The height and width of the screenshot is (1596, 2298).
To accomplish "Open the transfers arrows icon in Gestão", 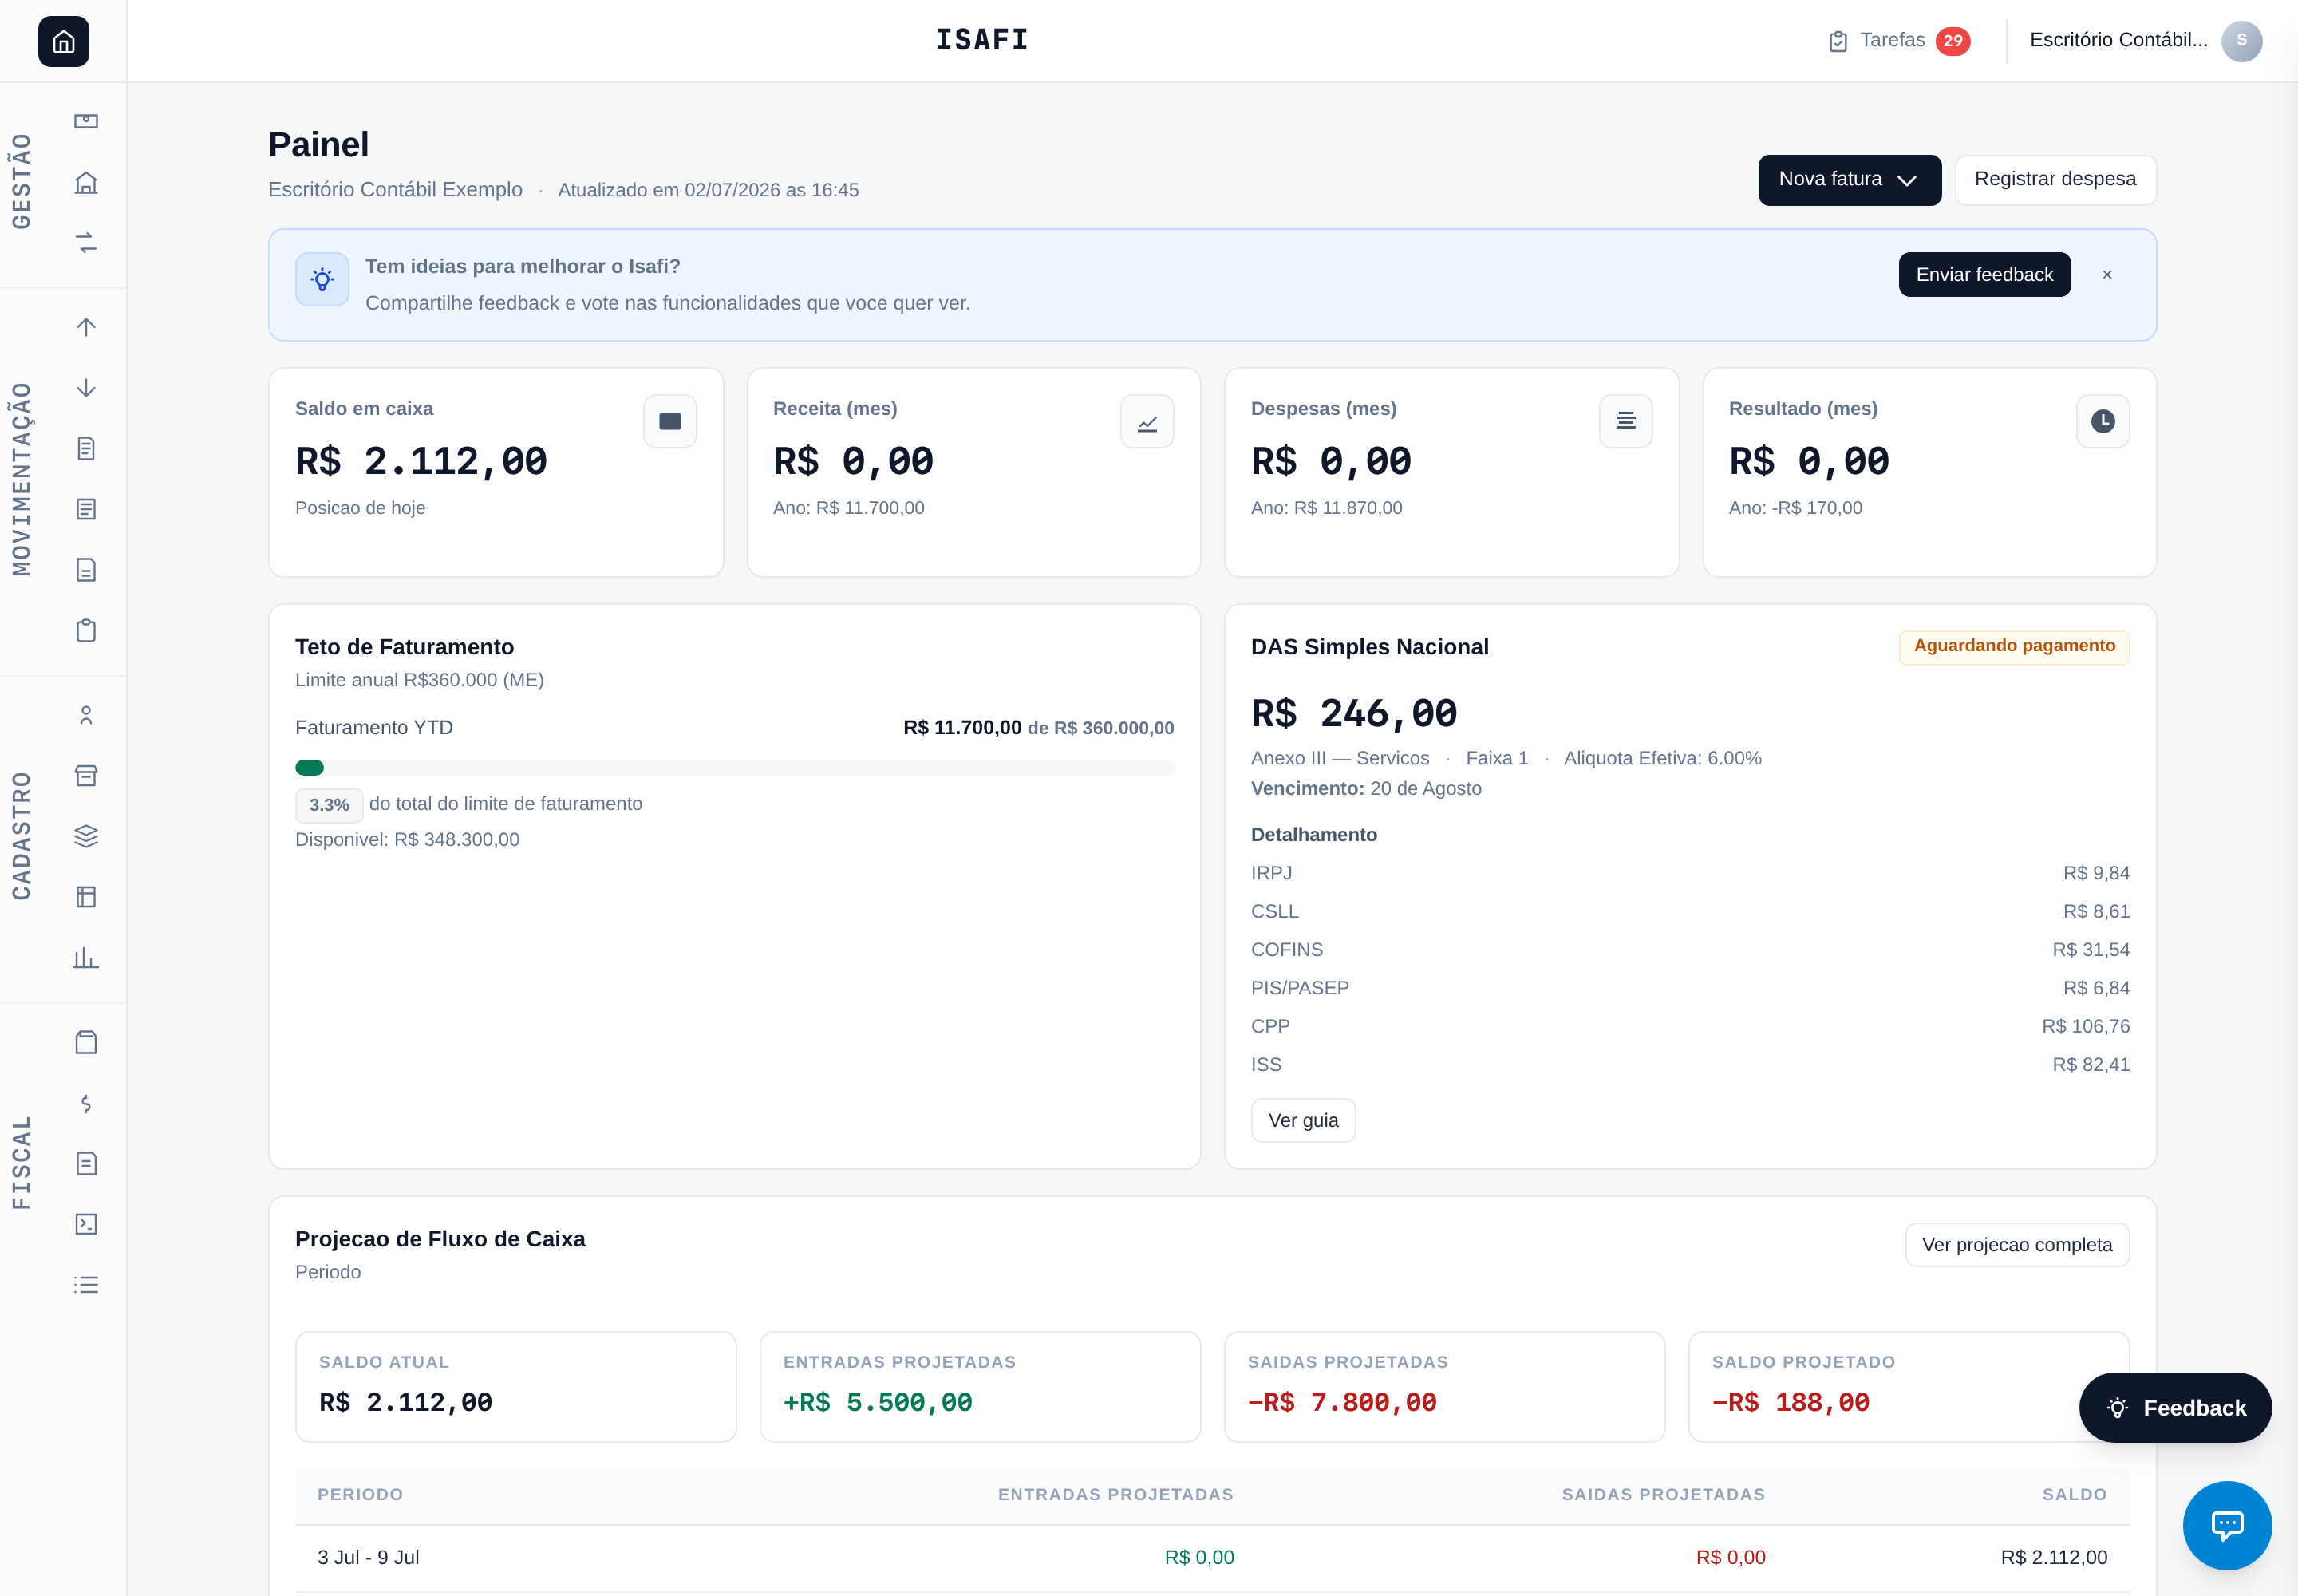I will coord(86,242).
